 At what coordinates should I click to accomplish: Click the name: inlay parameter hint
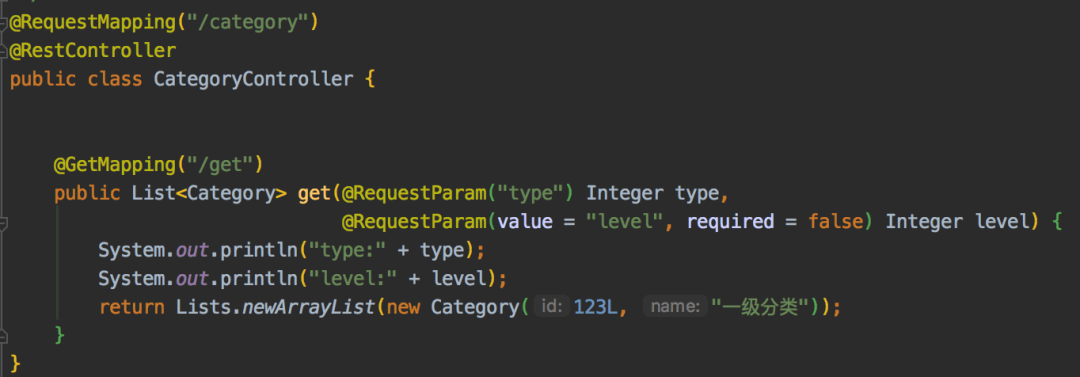676,307
